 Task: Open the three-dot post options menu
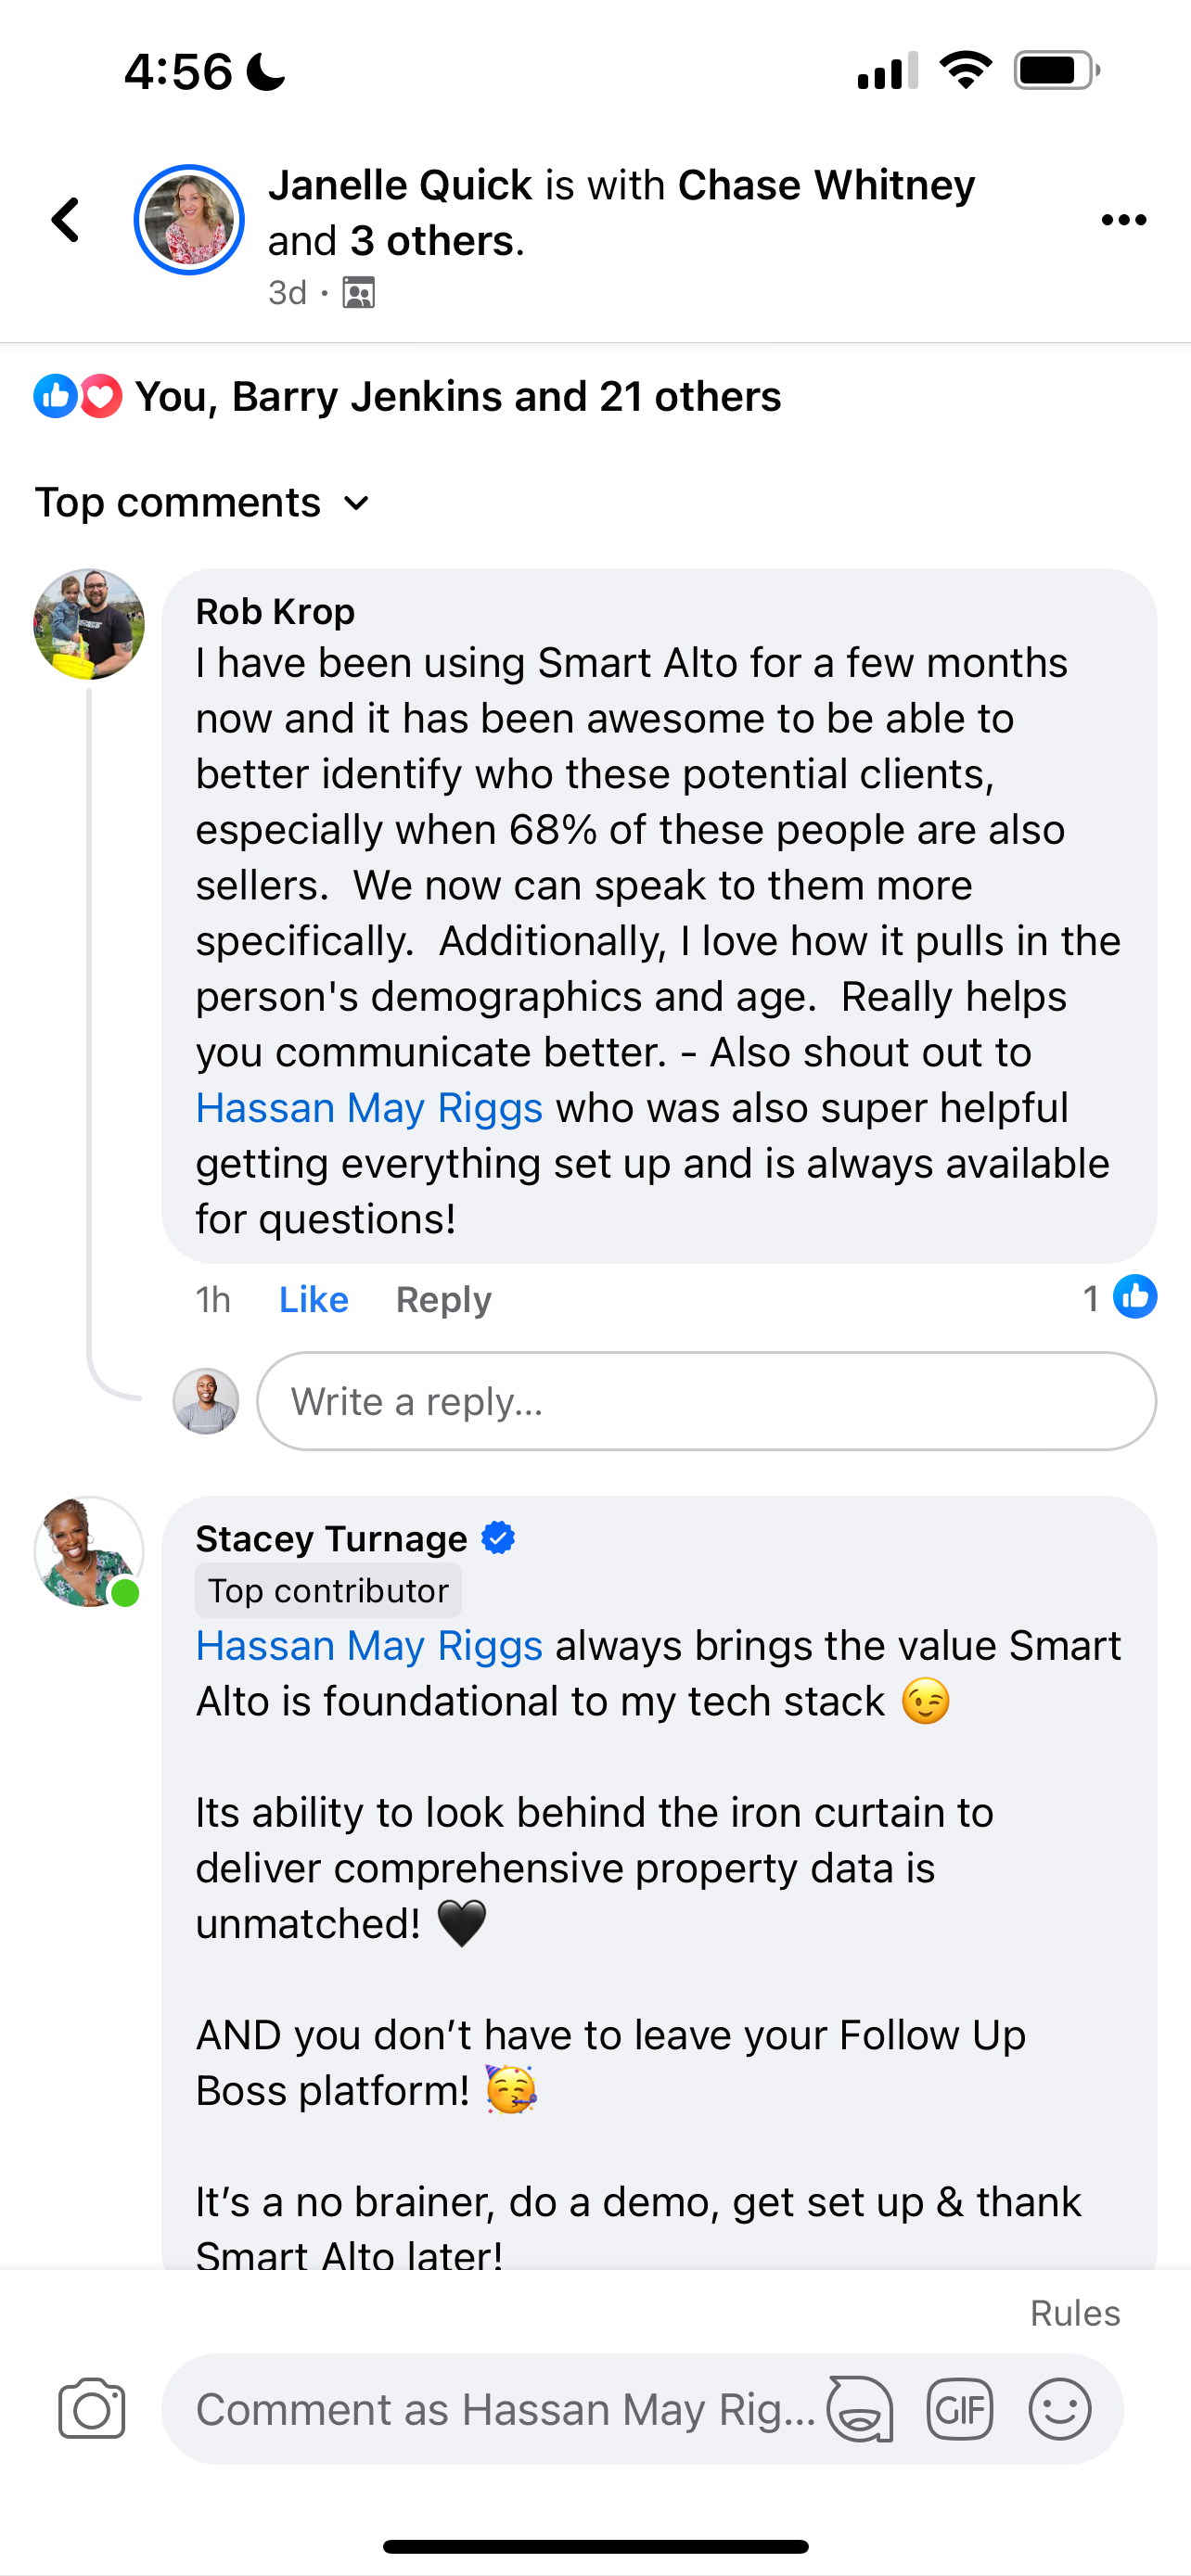1123,220
